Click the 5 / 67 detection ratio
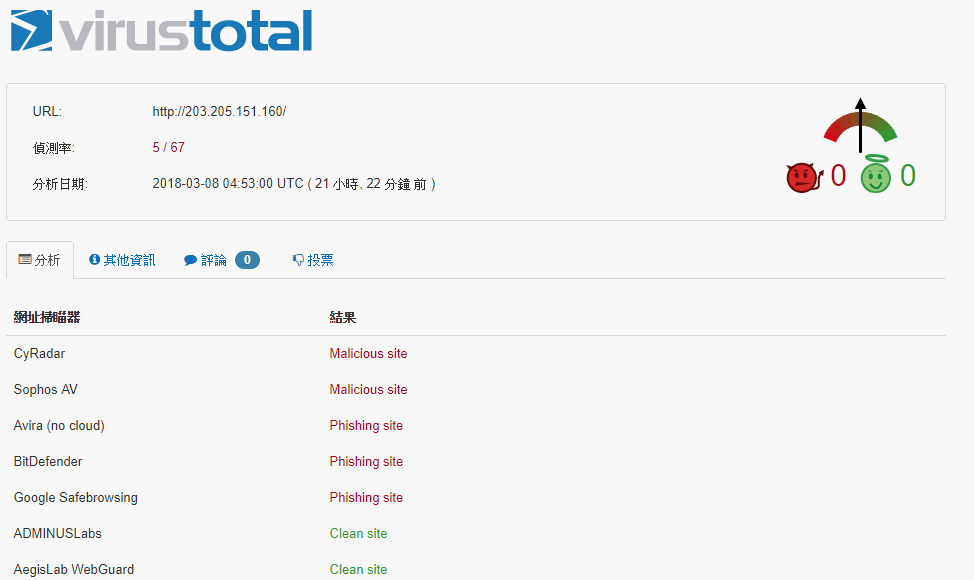Viewport: 974px width, 580px height. pyautogui.click(x=168, y=147)
